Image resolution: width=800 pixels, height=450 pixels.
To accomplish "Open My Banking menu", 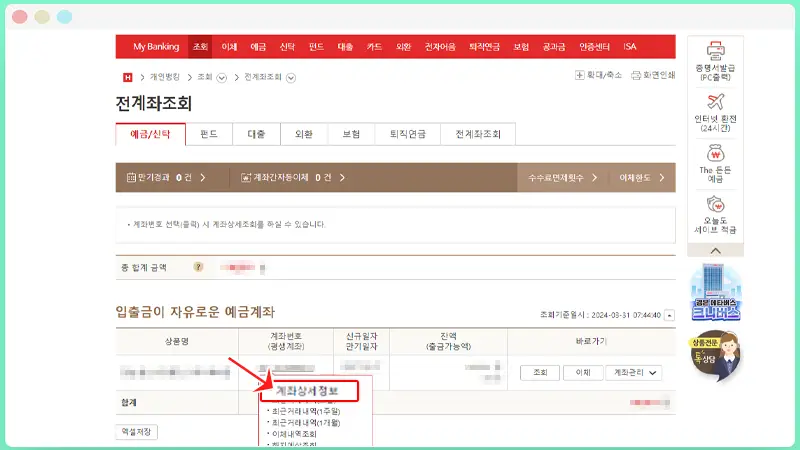I will 156,46.
